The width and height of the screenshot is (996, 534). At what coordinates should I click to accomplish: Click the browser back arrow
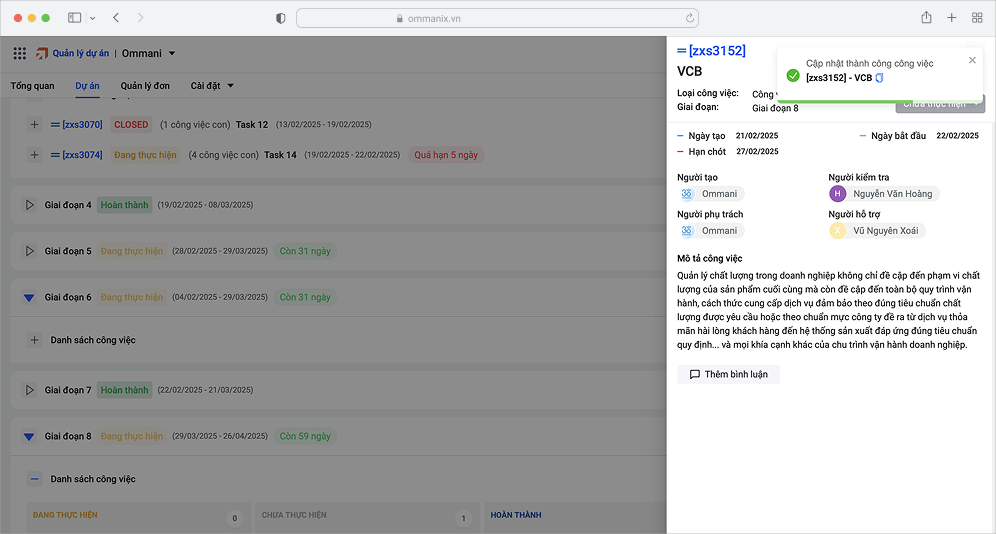tap(116, 18)
